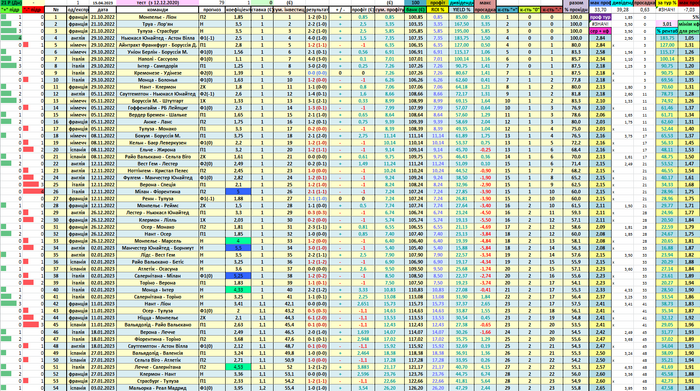Image resolution: width=700 pixels, height=391 pixels.
Task: Click 'Лестер - Ньюкасл Юнайтед' cell
Action: [x=158, y=213]
